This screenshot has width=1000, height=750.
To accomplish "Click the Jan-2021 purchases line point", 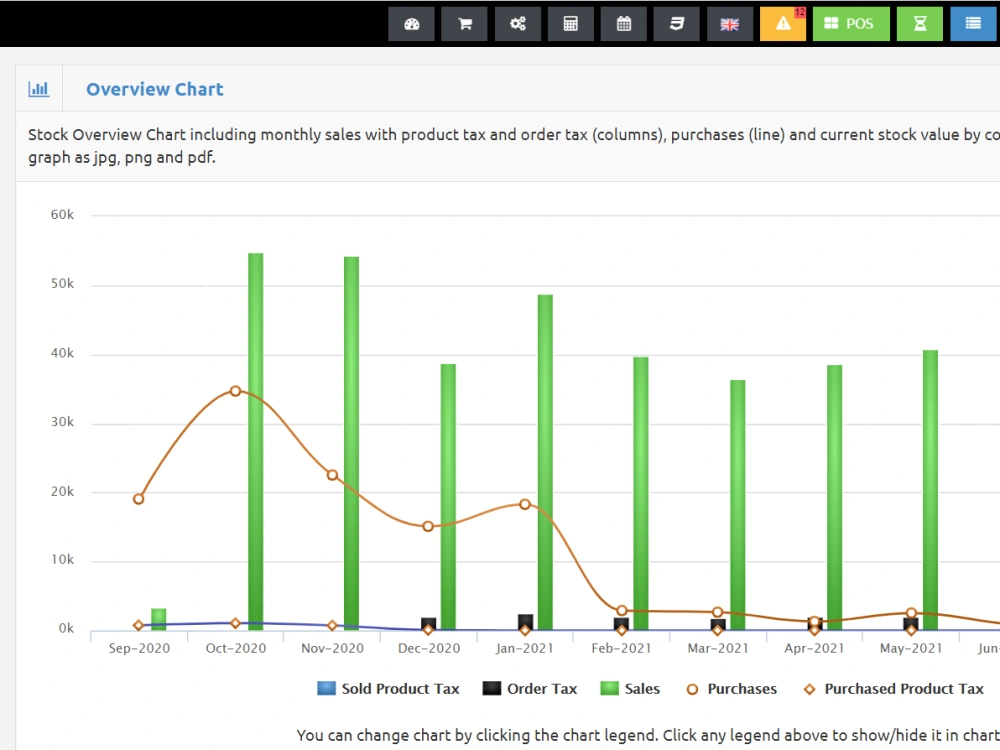I will tap(525, 504).
